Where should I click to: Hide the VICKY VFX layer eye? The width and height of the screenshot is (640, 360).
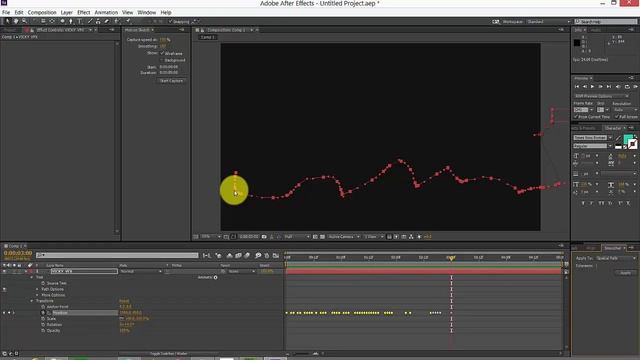(x=4, y=271)
